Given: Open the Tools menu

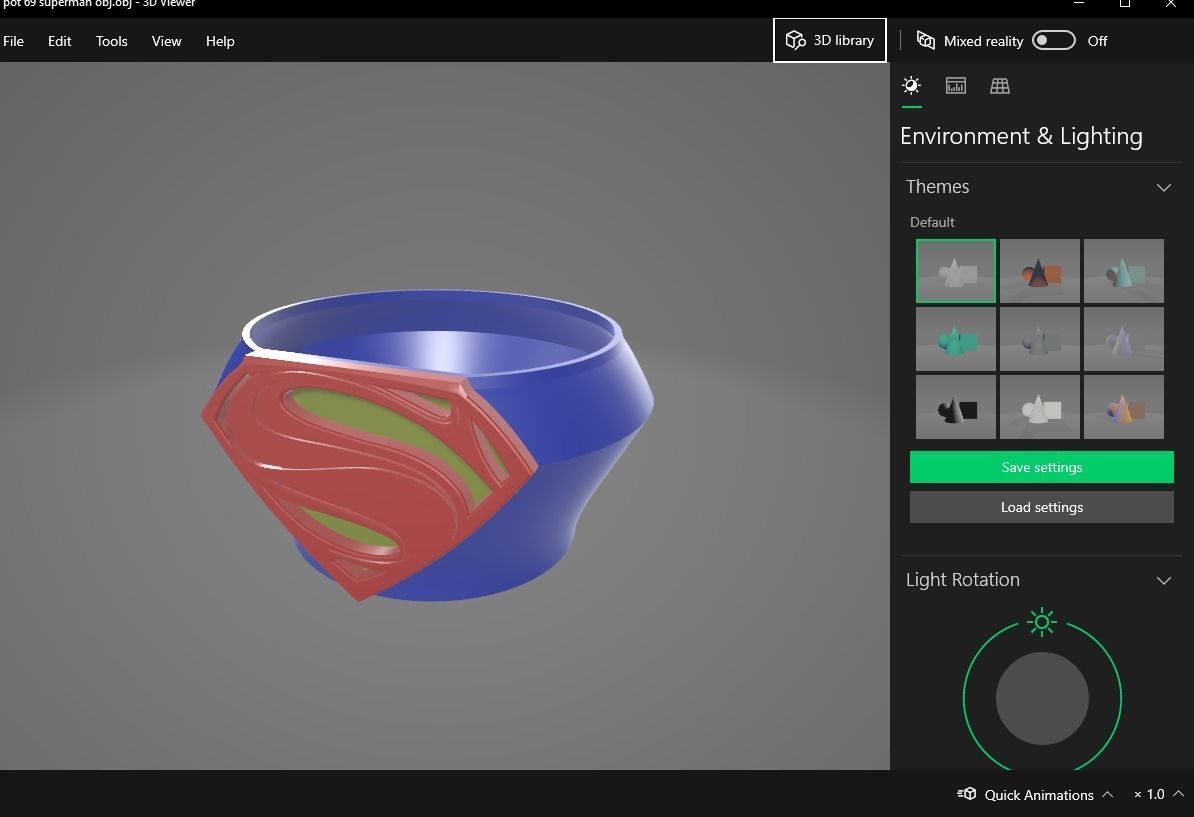Looking at the screenshot, I should 111,41.
